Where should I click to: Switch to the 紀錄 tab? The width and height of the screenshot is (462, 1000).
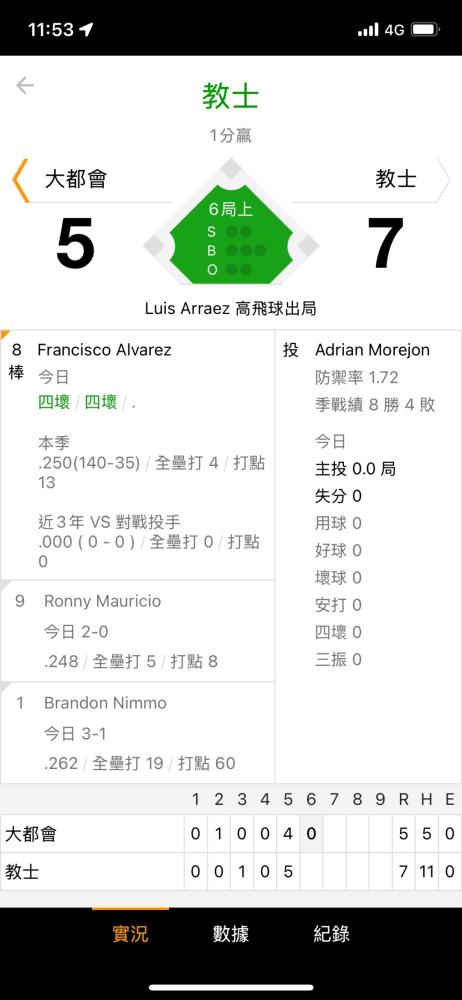[331, 934]
